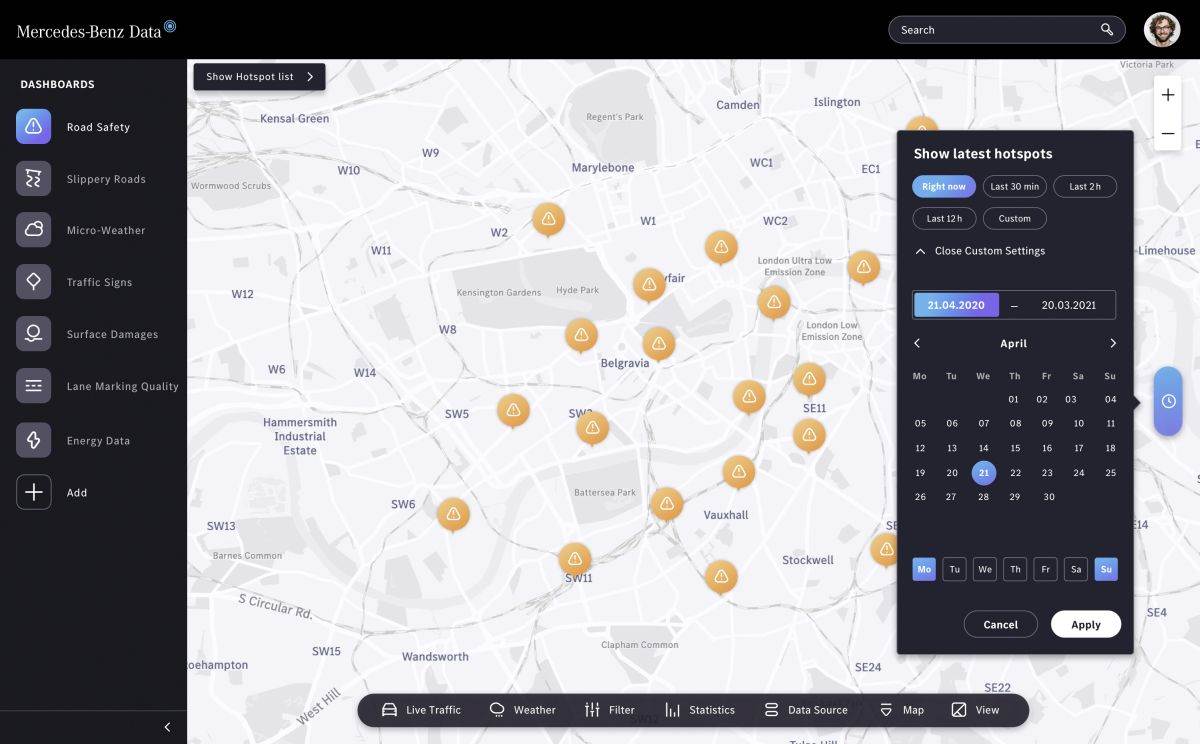Open the Data Source menu
This screenshot has width=1200, height=744.
point(806,709)
